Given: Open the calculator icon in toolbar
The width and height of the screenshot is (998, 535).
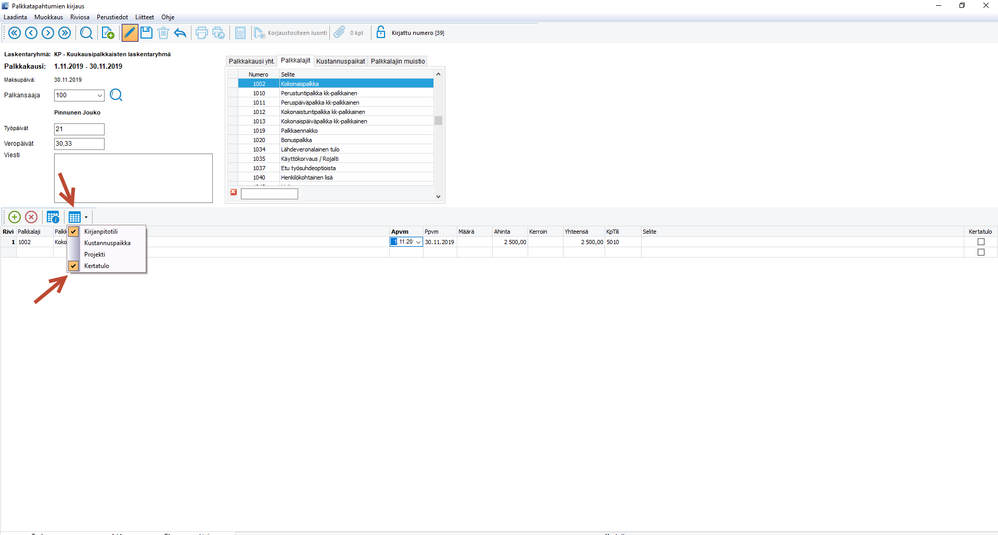Looking at the screenshot, I should pos(240,33).
